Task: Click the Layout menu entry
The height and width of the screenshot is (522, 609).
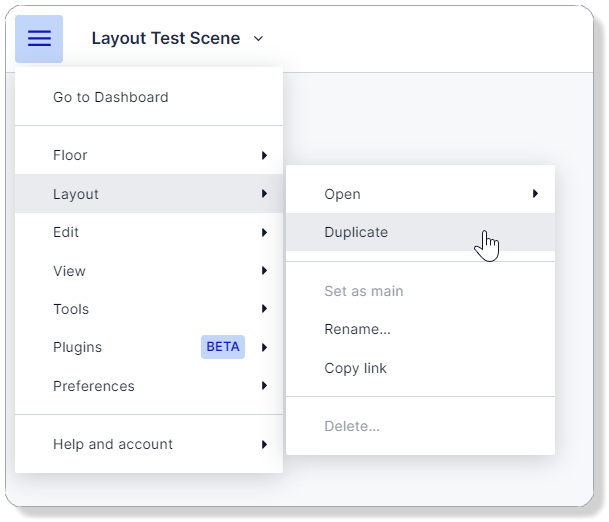Action: click(76, 194)
